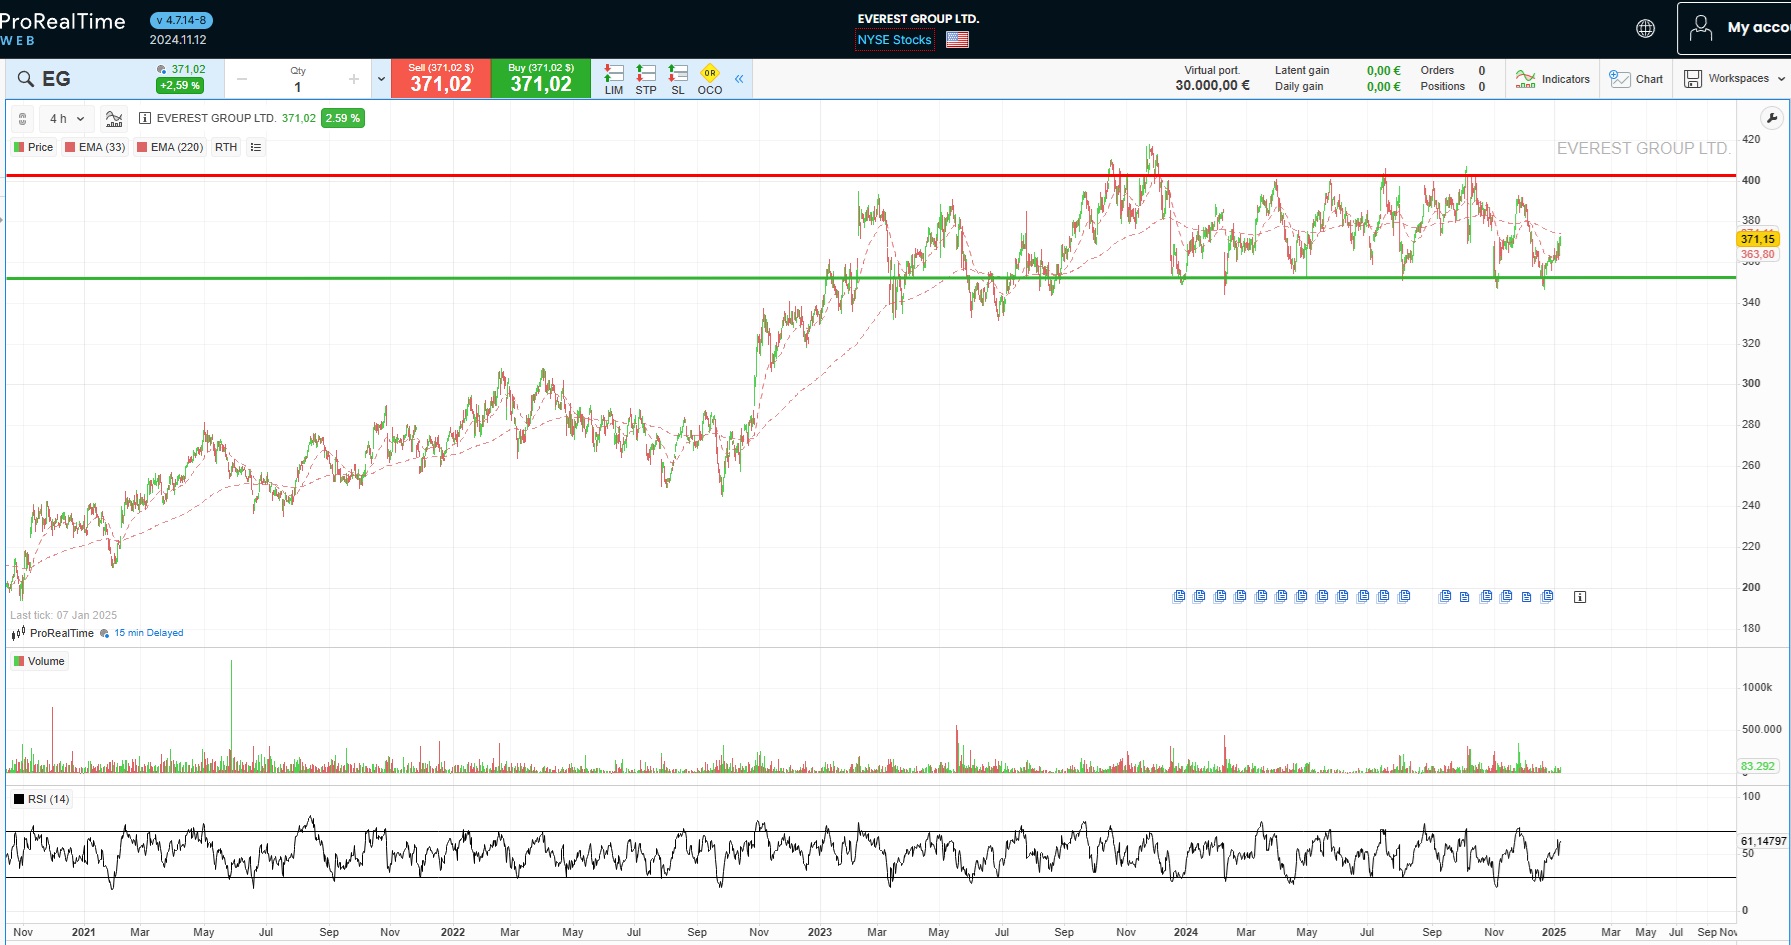Screen dimensions: 1791x945
Task: Open the Indicators panel
Action: (x=1553, y=78)
